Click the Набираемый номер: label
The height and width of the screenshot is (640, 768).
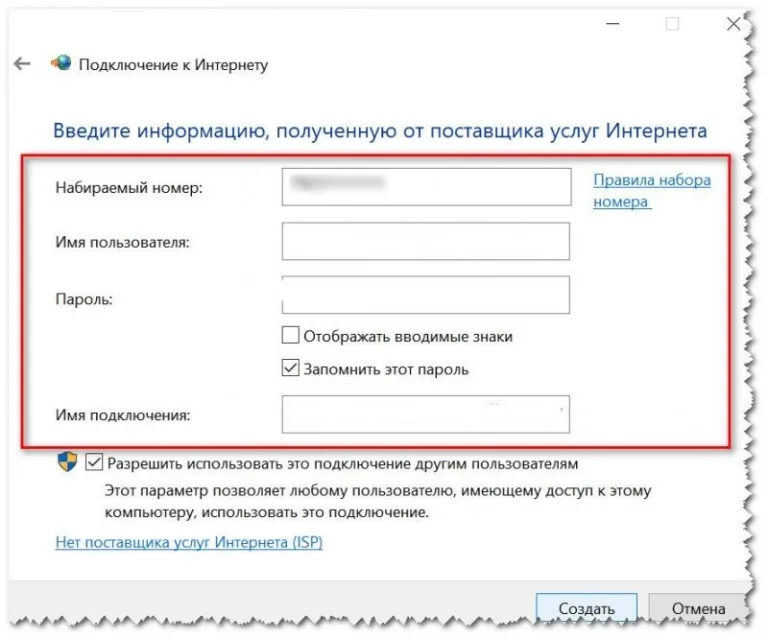129,188
